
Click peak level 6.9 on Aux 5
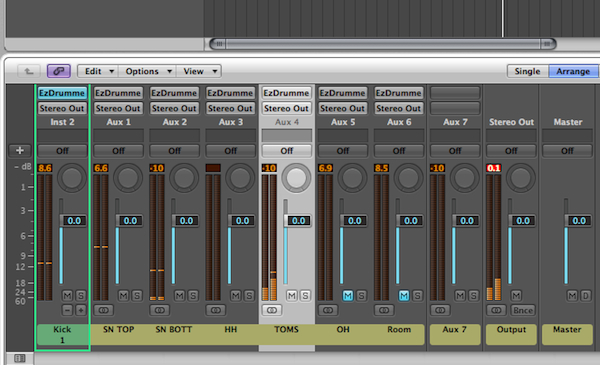[325, 168]
